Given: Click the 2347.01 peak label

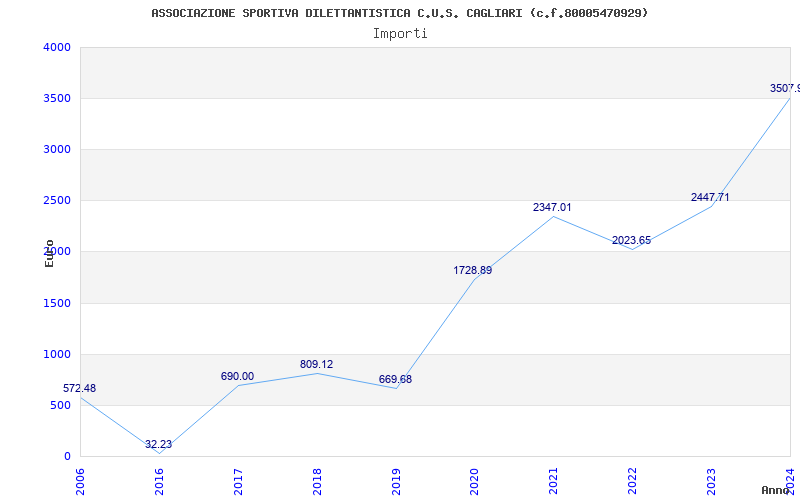Looking at the screenshot, I should tap(552, 207).
